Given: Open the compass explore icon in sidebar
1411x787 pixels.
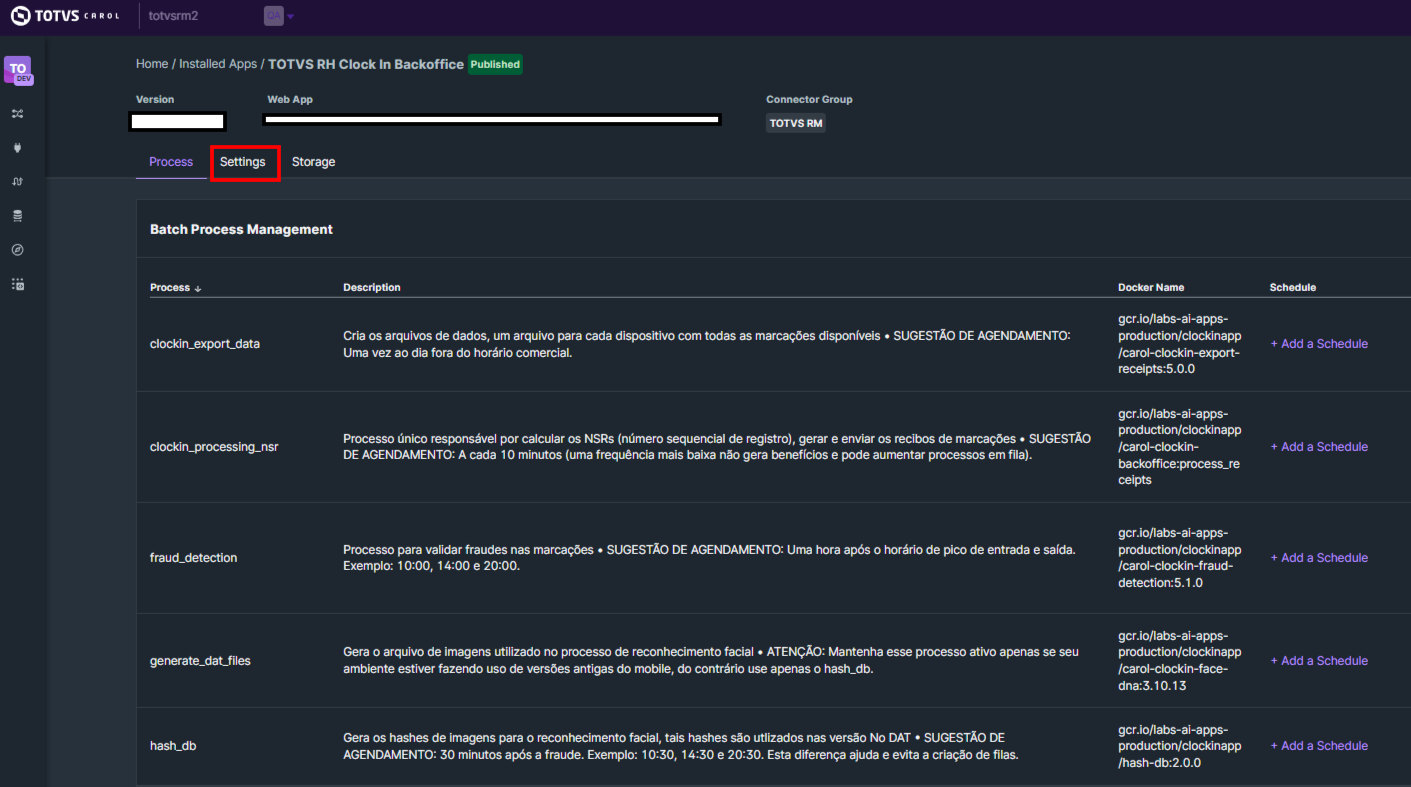Looking at the screenshot, I should (17, 250).
